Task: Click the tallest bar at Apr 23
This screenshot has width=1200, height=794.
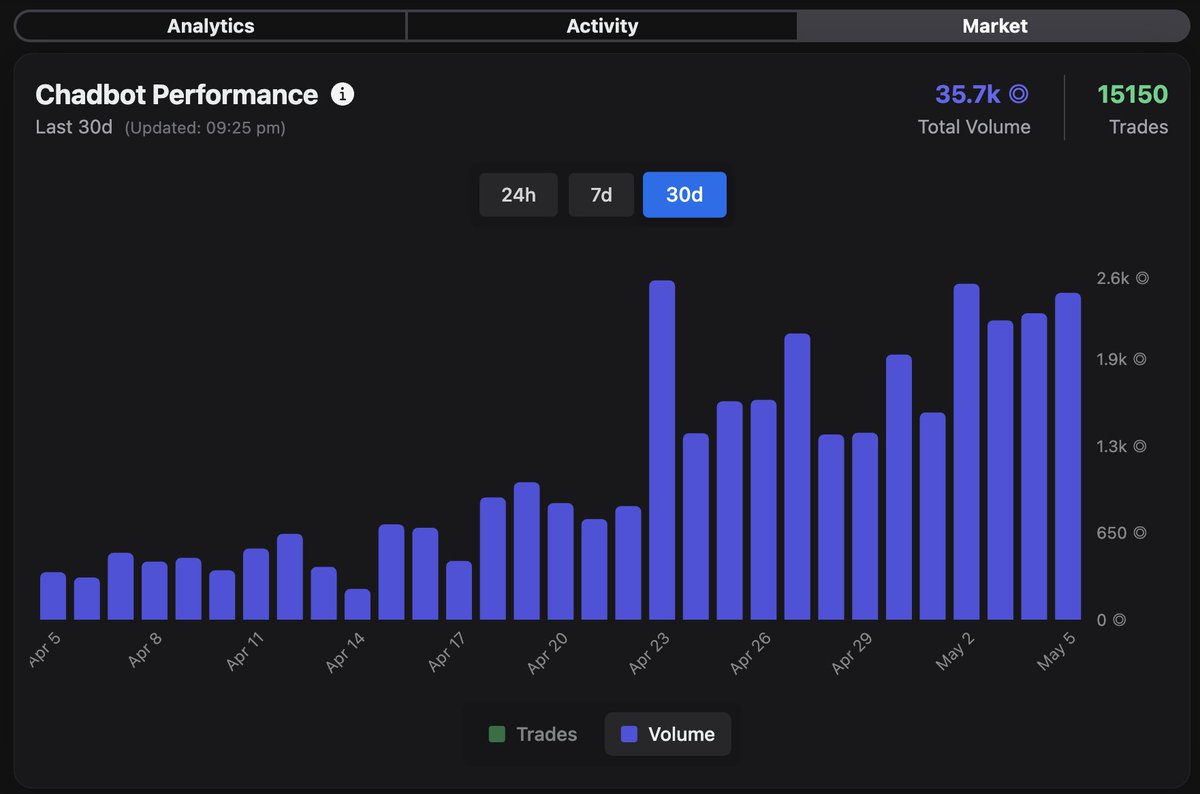Action: 662,450
